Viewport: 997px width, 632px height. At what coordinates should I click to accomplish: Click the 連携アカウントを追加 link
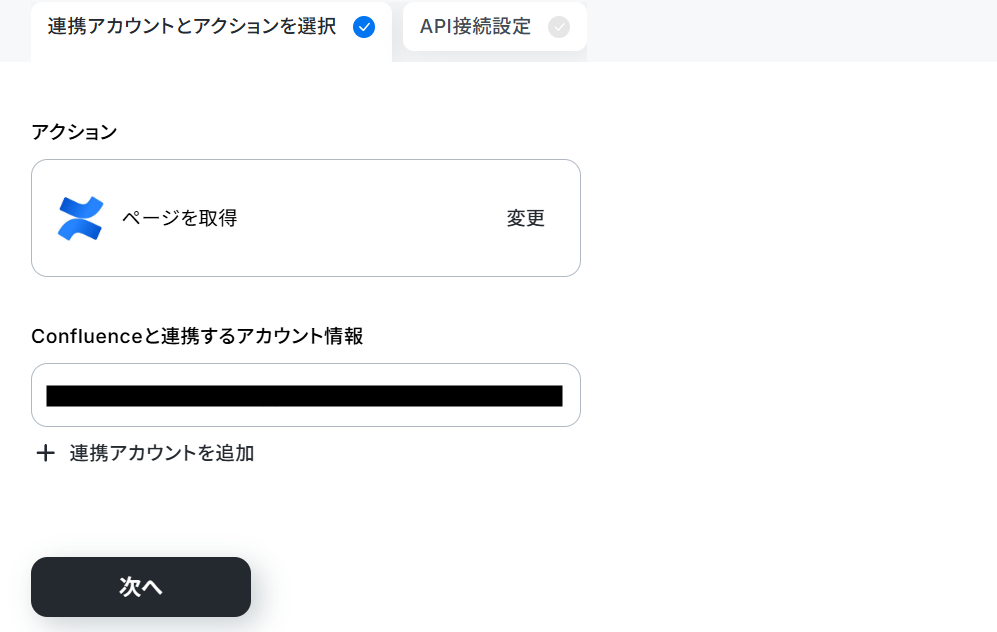tap(162, 453)
